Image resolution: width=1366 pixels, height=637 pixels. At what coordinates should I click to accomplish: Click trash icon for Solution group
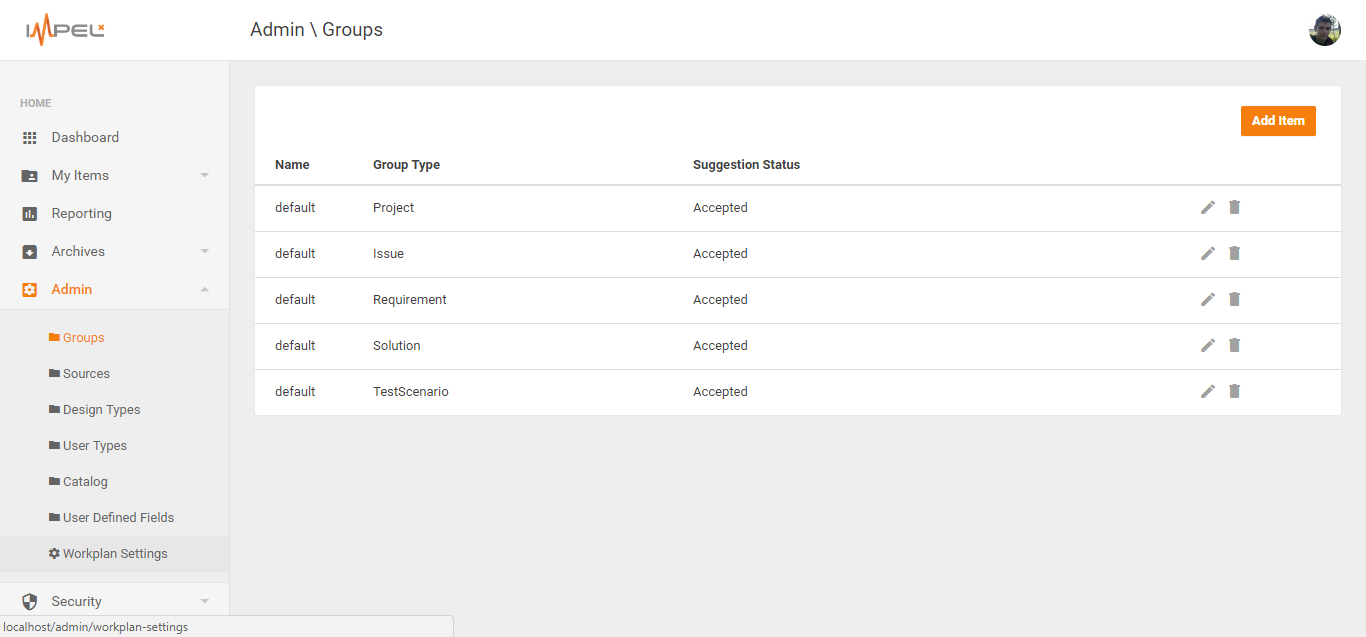tap(1234, 345)
